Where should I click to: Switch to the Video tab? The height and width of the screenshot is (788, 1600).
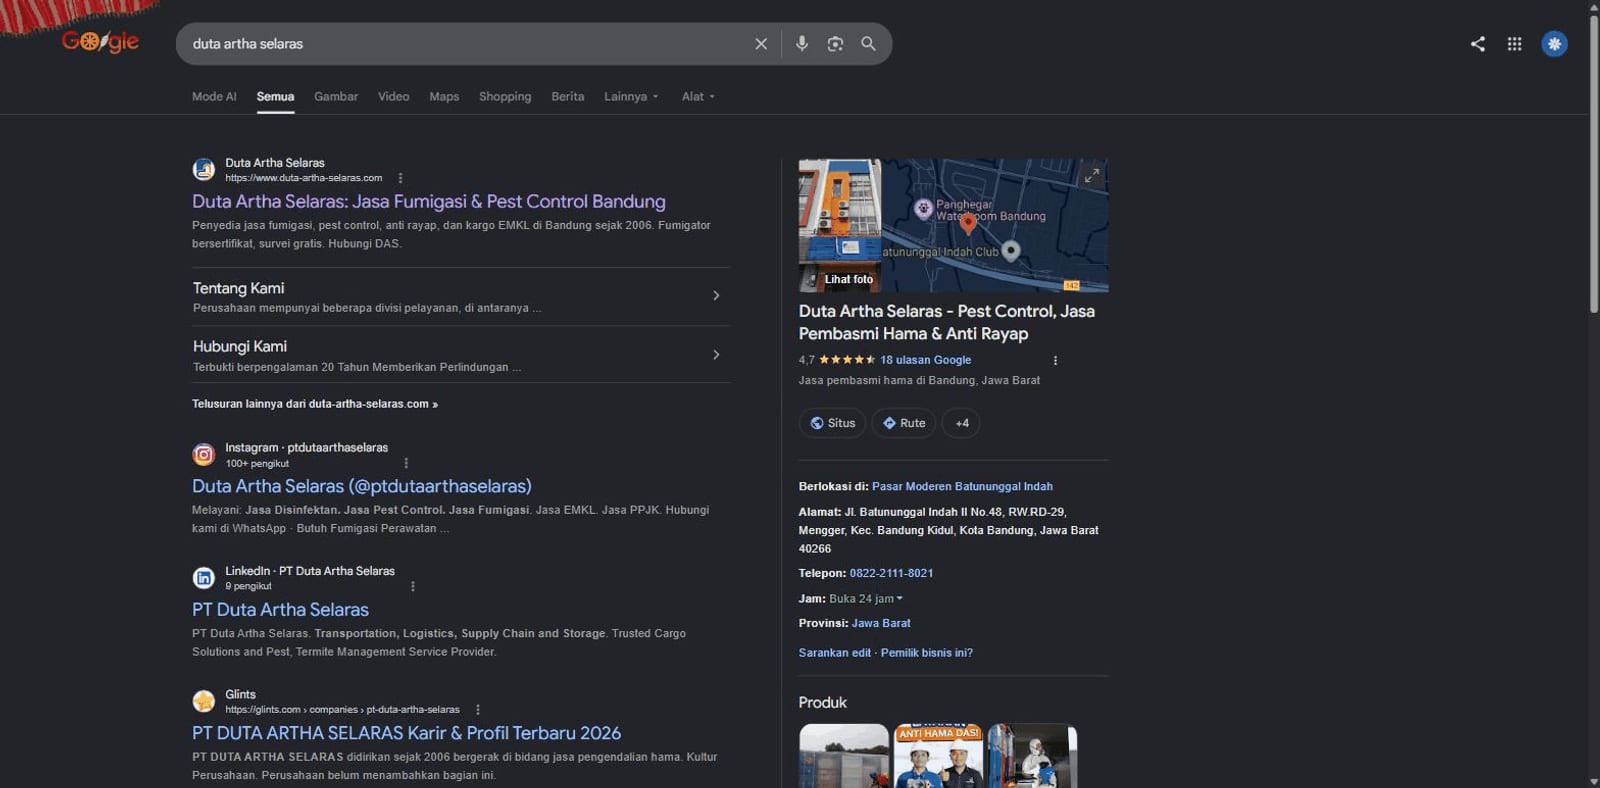pyautogui.click(x=394, y=97)
